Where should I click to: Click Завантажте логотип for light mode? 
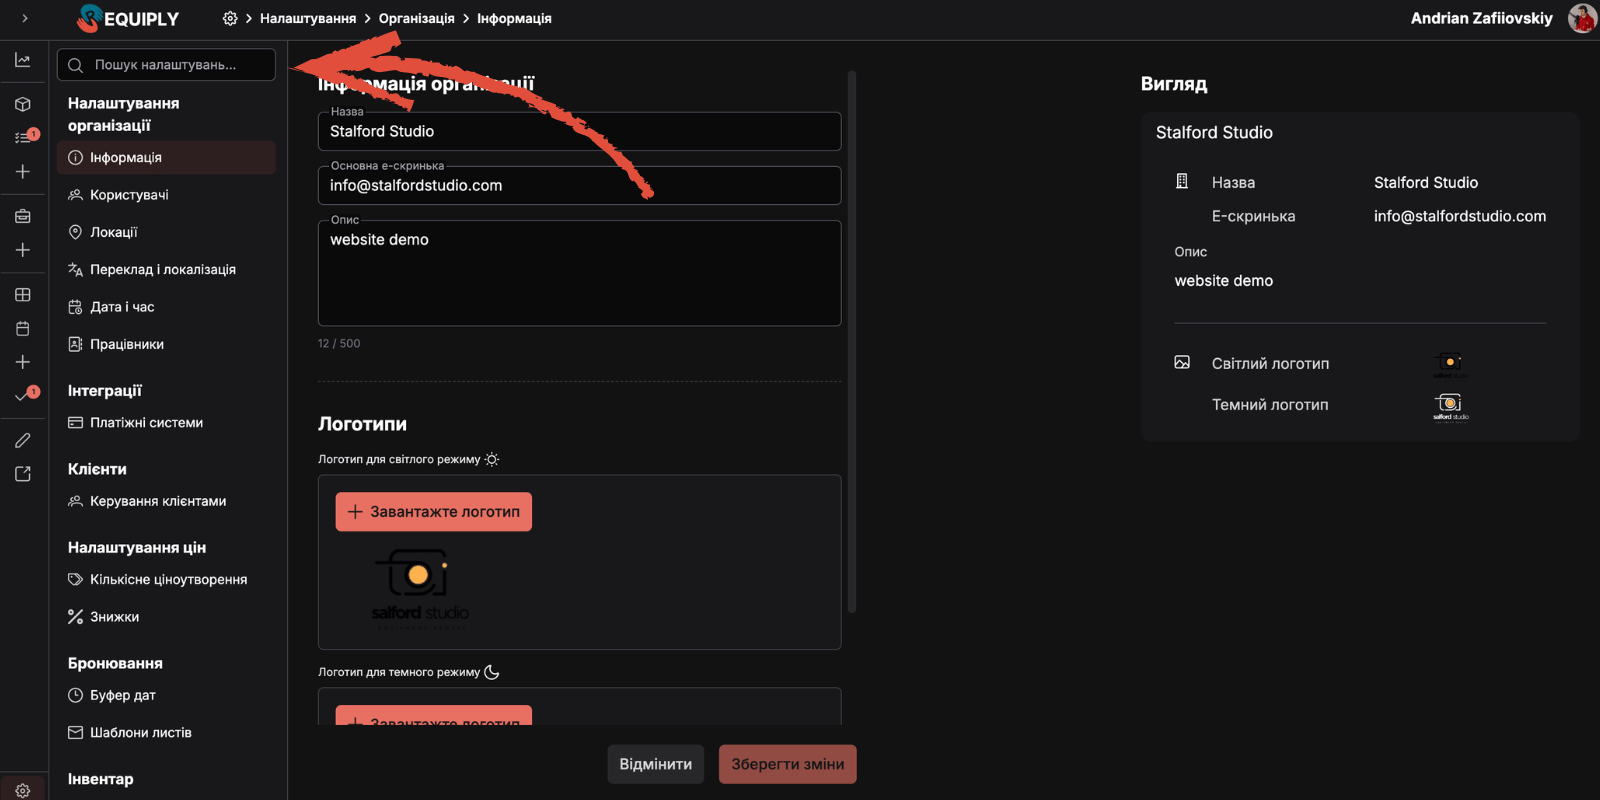coord(433,512)
